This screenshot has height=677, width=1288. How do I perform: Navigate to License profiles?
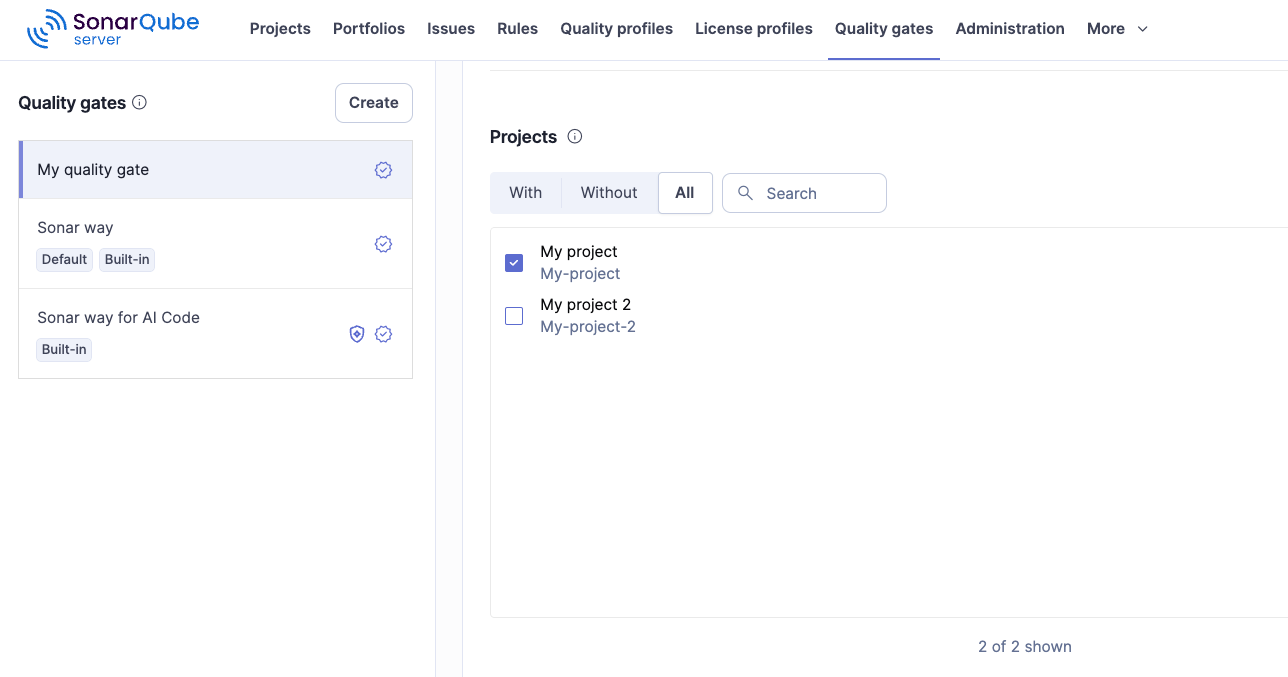point(754,29)
